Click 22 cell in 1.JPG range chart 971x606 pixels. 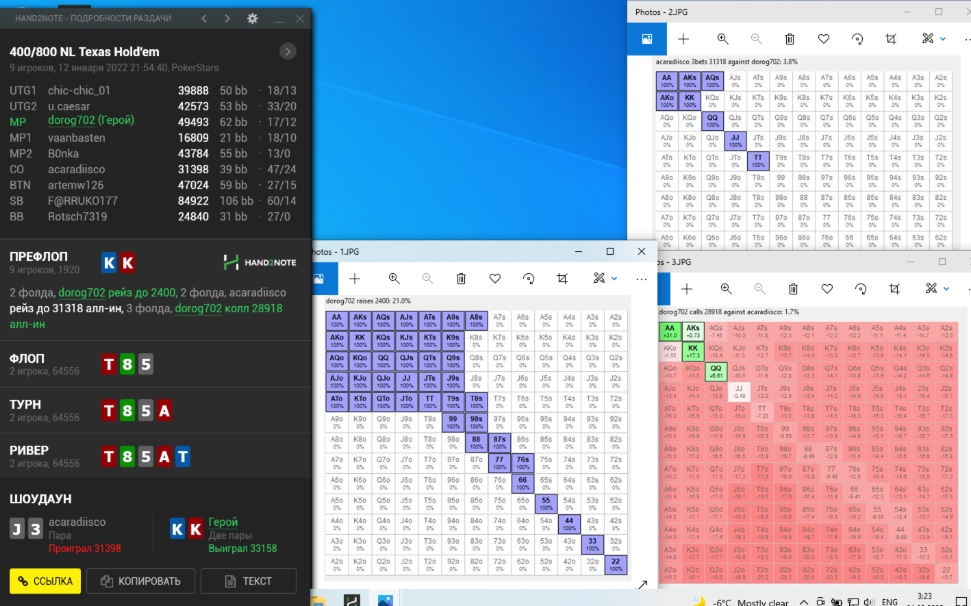pyautogui.click(x=615, y=565)
